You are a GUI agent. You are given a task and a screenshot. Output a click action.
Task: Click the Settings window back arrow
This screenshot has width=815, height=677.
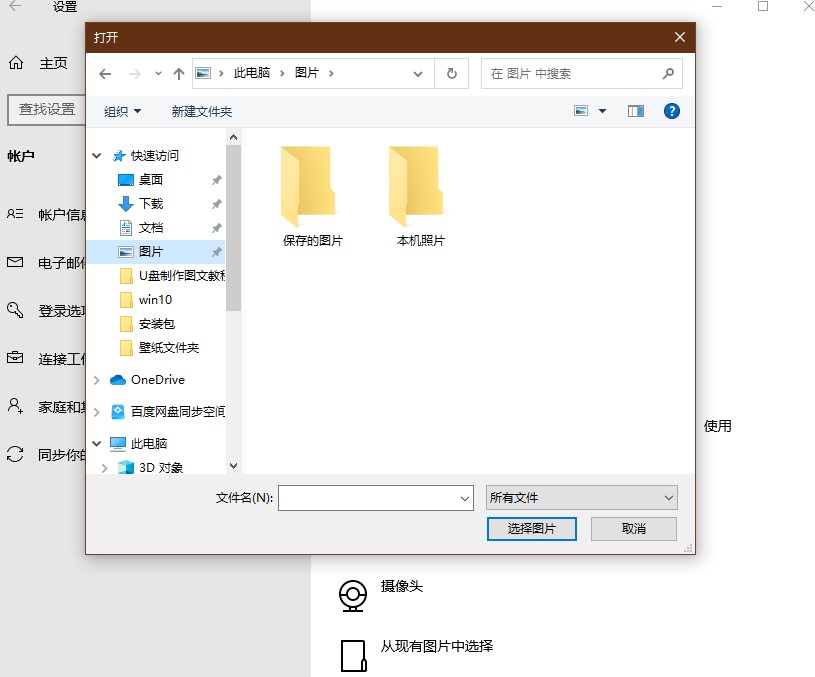coord(16,6)
